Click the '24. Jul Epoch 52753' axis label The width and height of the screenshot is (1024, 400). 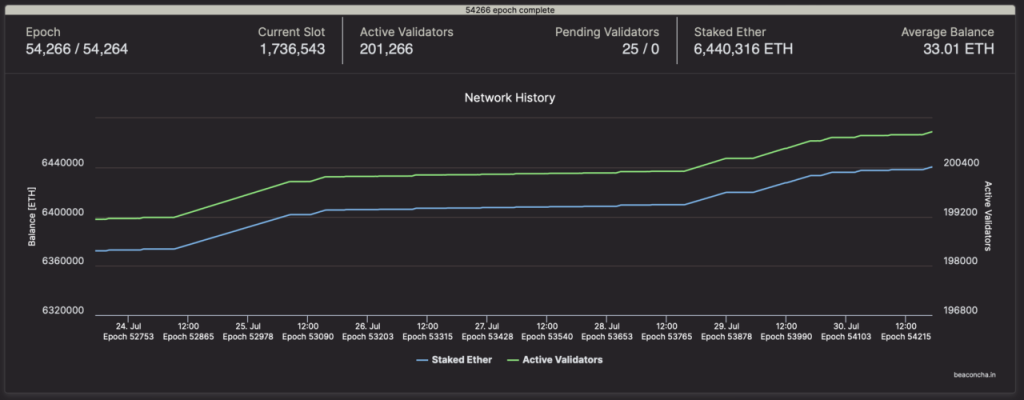[x=127, y=331]
